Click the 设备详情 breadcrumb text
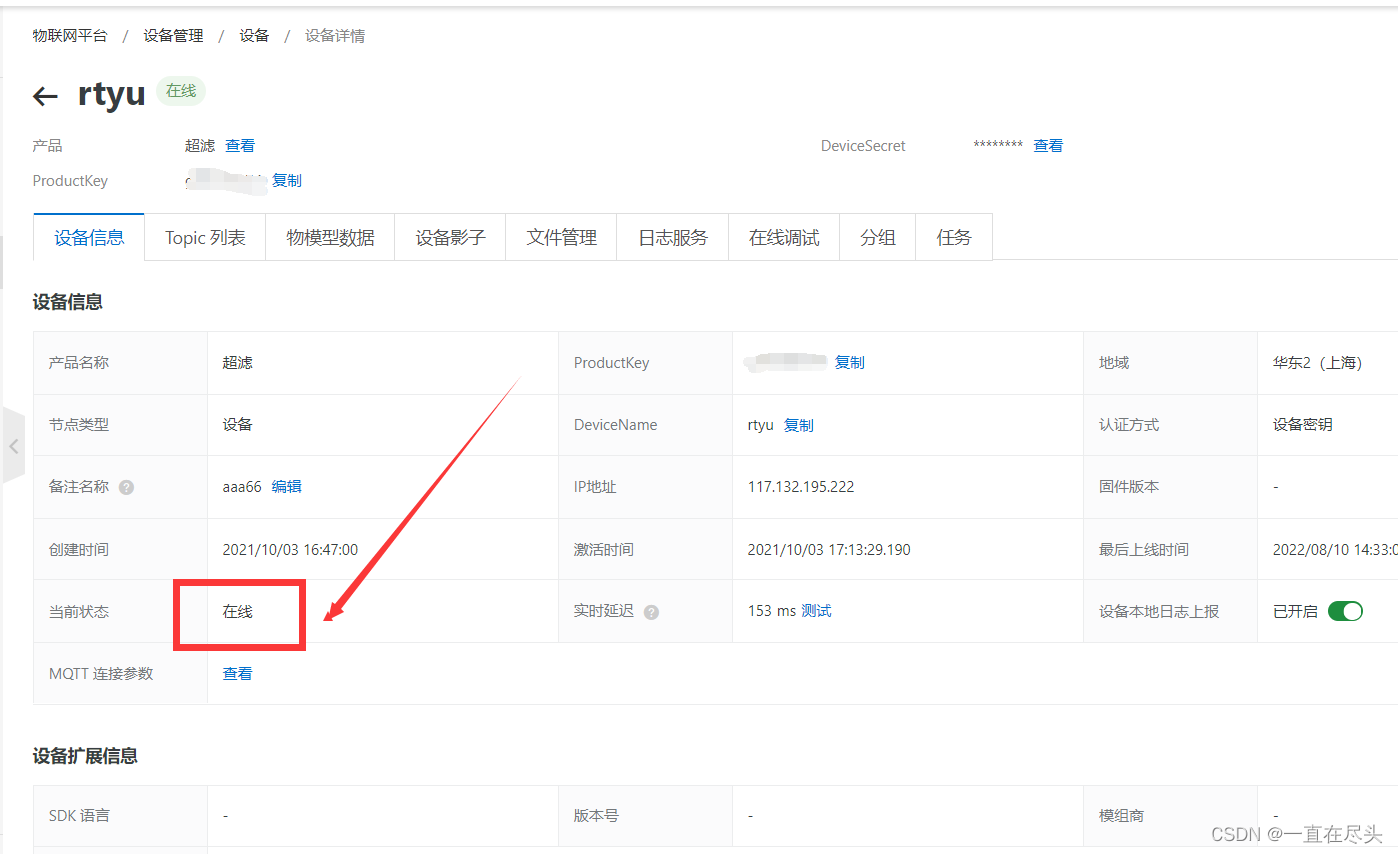 tap(335, 36)
